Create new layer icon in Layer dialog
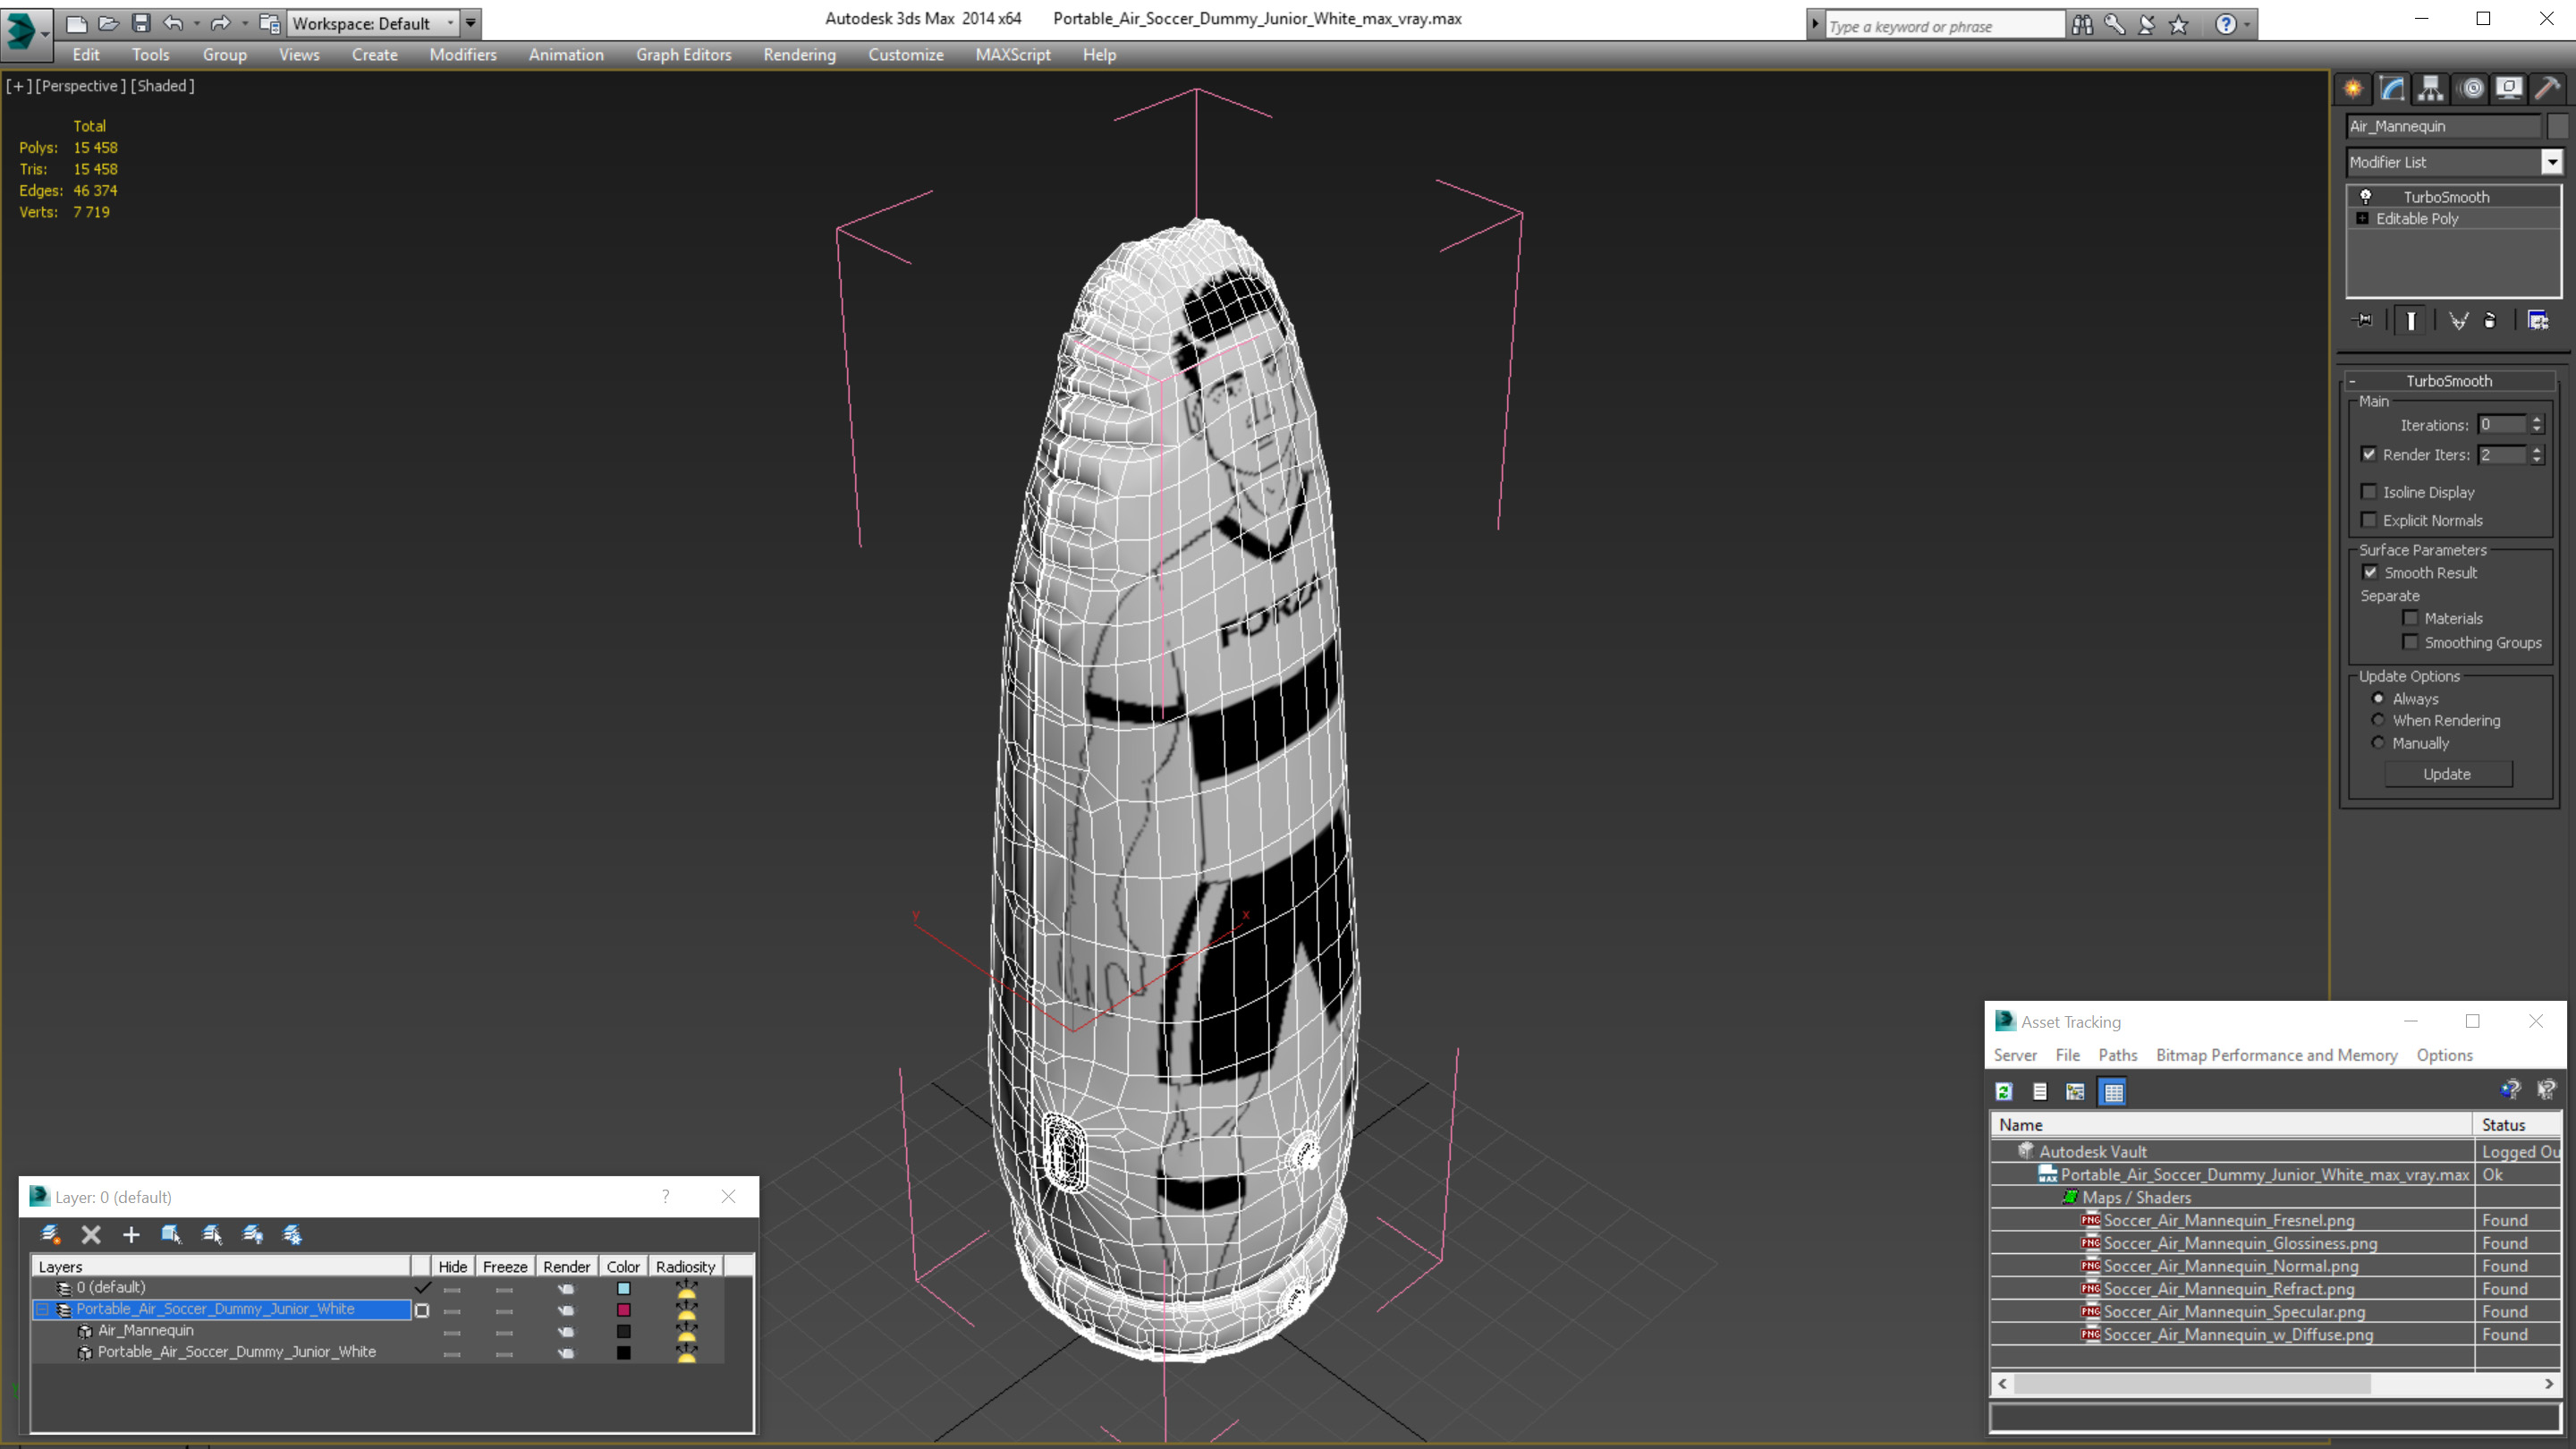 51,1234
